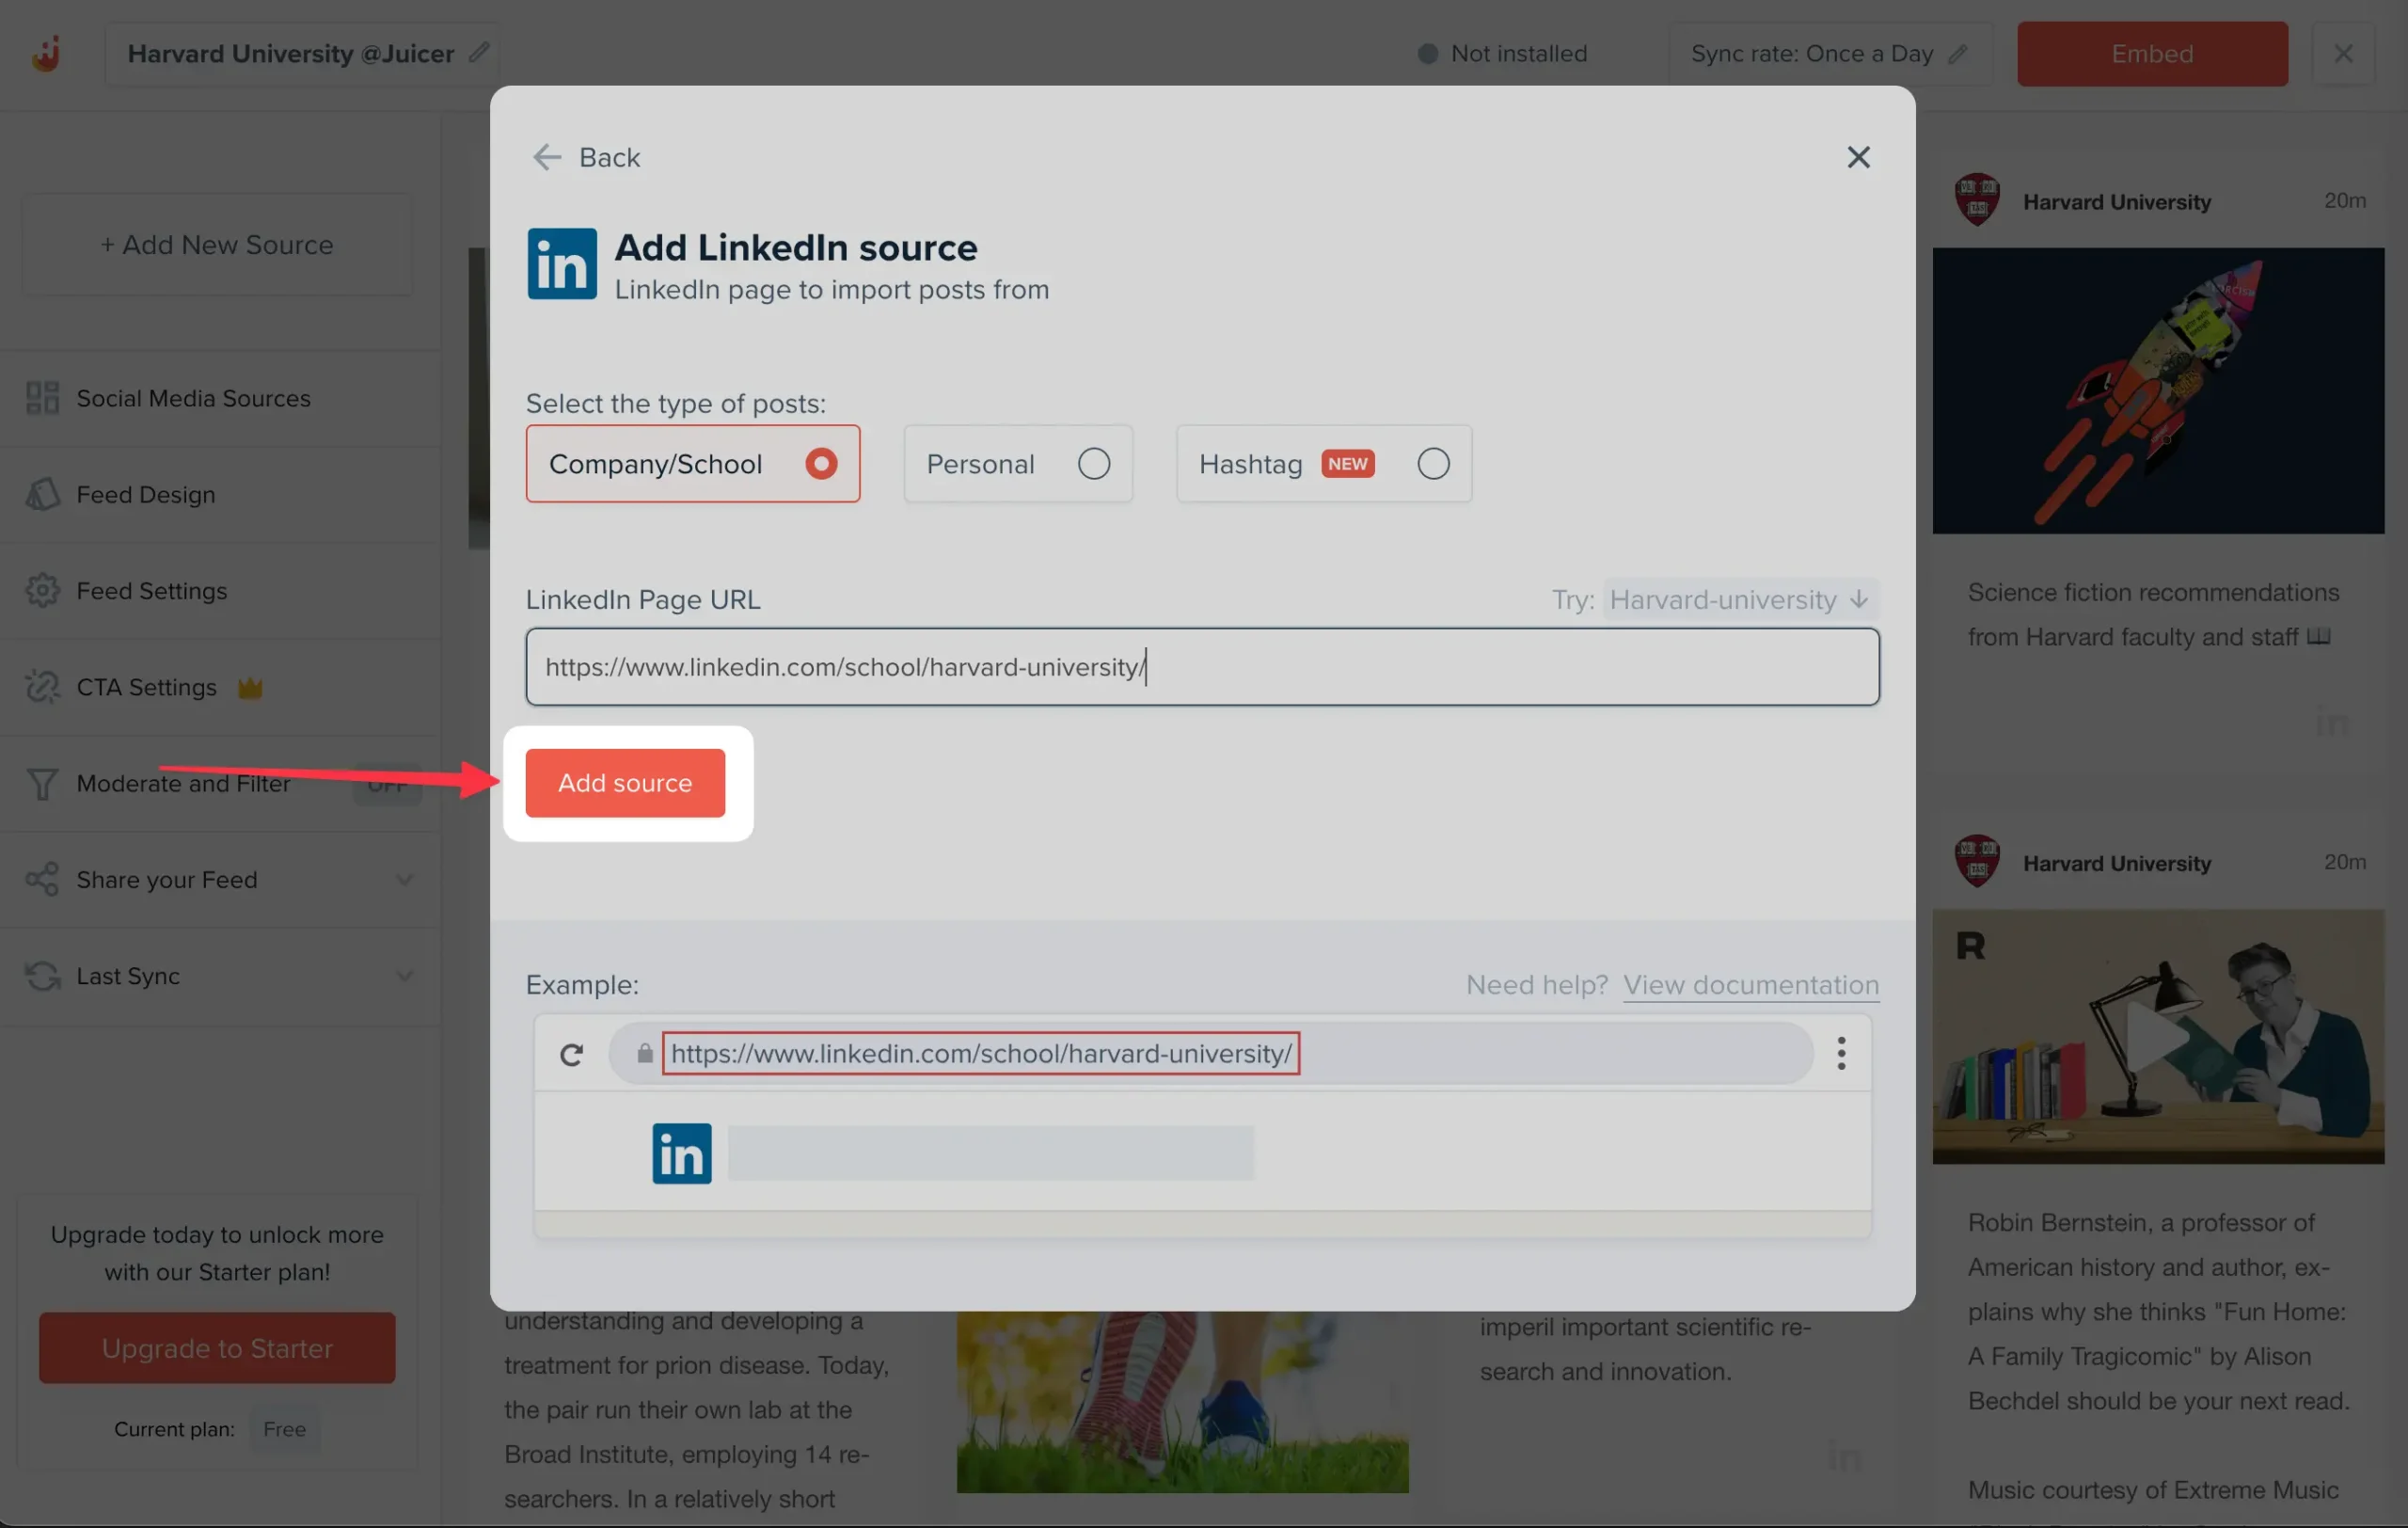Screen dimensions: 2408x1528
Task: Open Feed Settings menu item
Action: point(220,590)
